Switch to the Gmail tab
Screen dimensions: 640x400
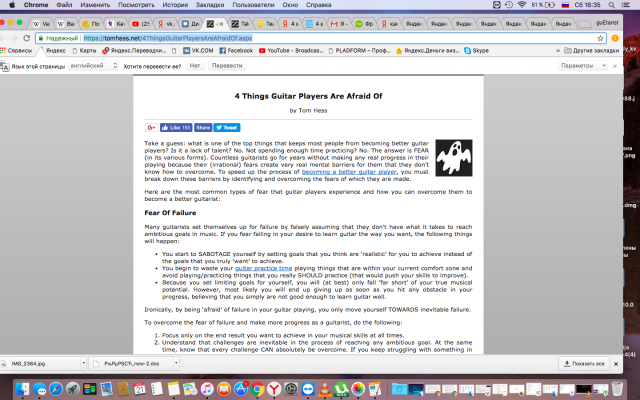(x=339, y=24)
